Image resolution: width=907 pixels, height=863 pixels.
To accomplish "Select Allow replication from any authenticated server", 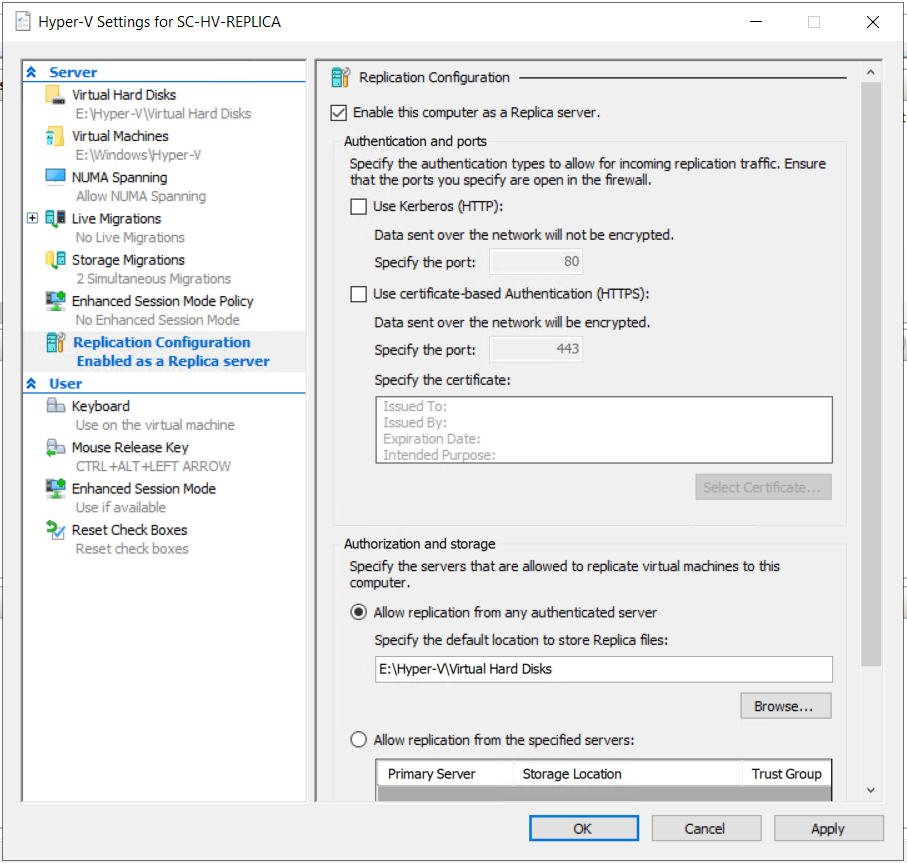I will point(359,612).
